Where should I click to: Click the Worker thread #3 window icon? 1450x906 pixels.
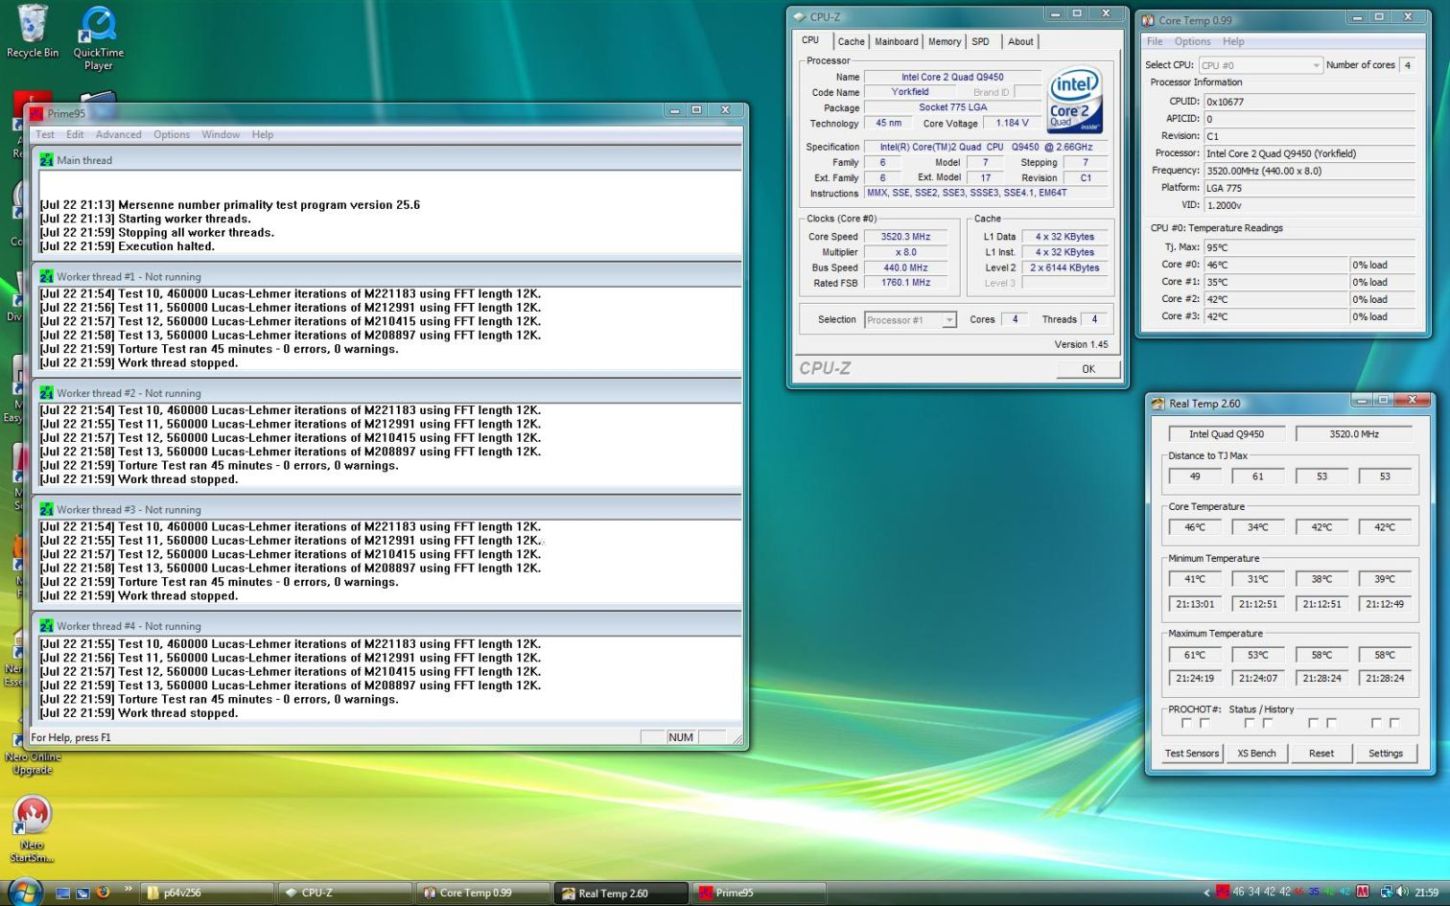(46, 510)
